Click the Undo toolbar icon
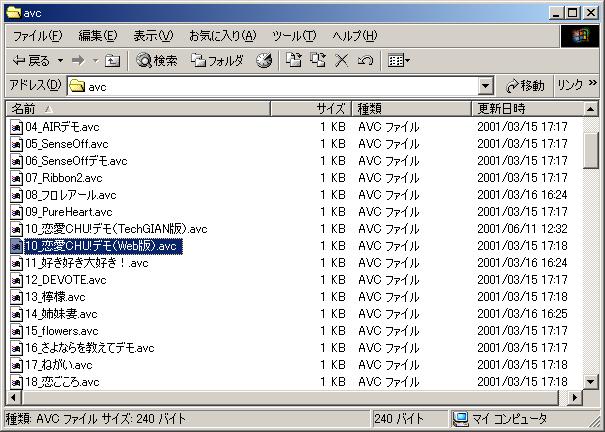The height and width of the screenshot is (432, 605). [x=365, y=61]
